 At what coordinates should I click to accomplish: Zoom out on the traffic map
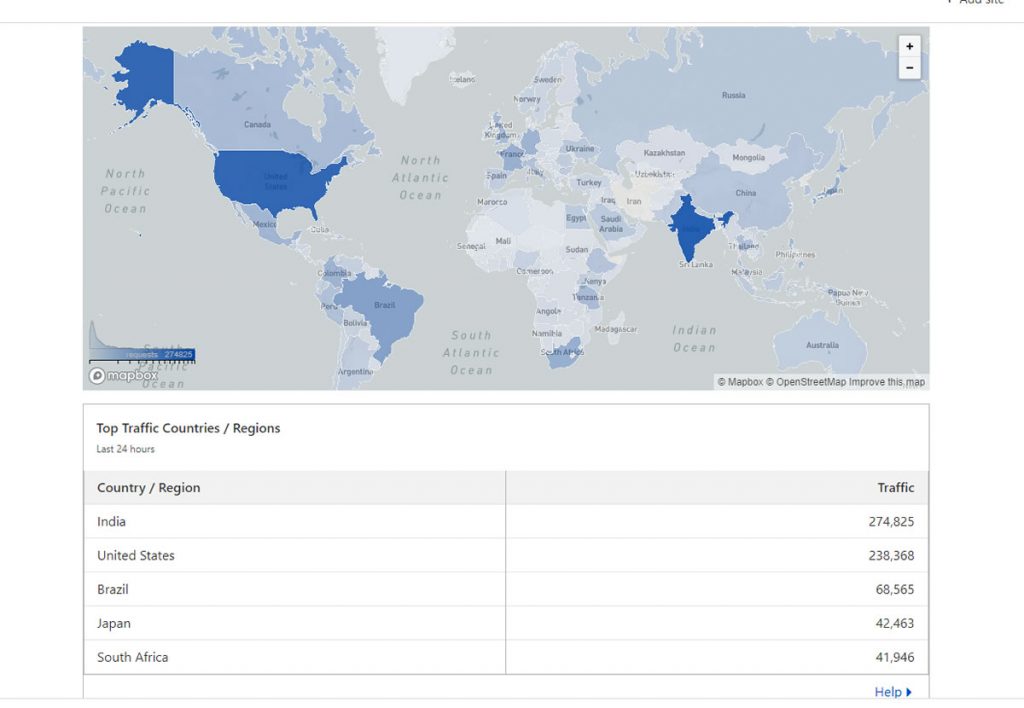click(909, 68)
